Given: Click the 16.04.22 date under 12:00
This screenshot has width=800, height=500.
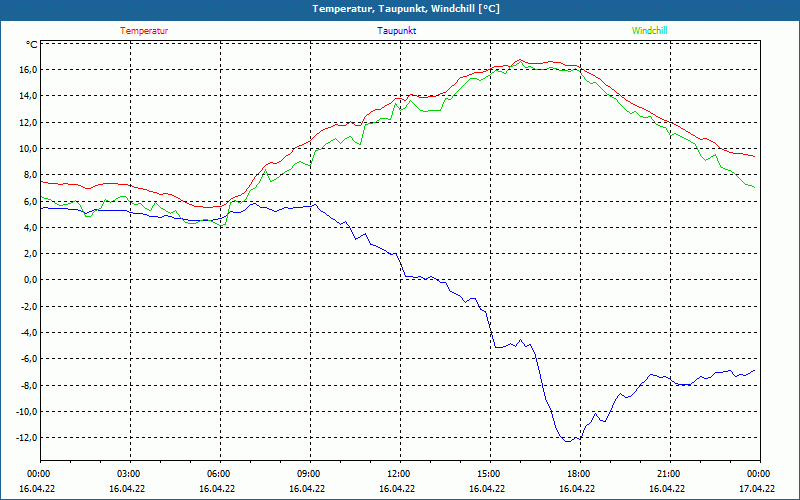Looking at the screenshot, I should (x=396, y=488).
